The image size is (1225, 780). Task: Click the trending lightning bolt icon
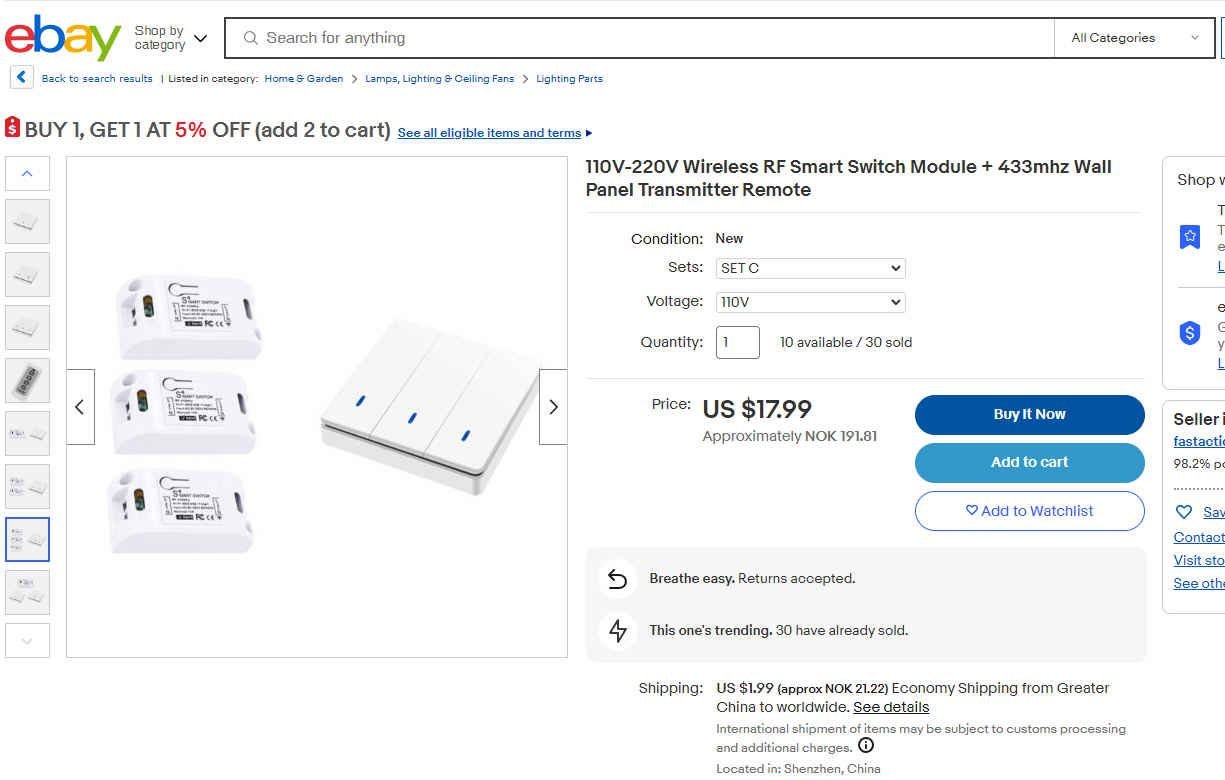tap(617, 630)
